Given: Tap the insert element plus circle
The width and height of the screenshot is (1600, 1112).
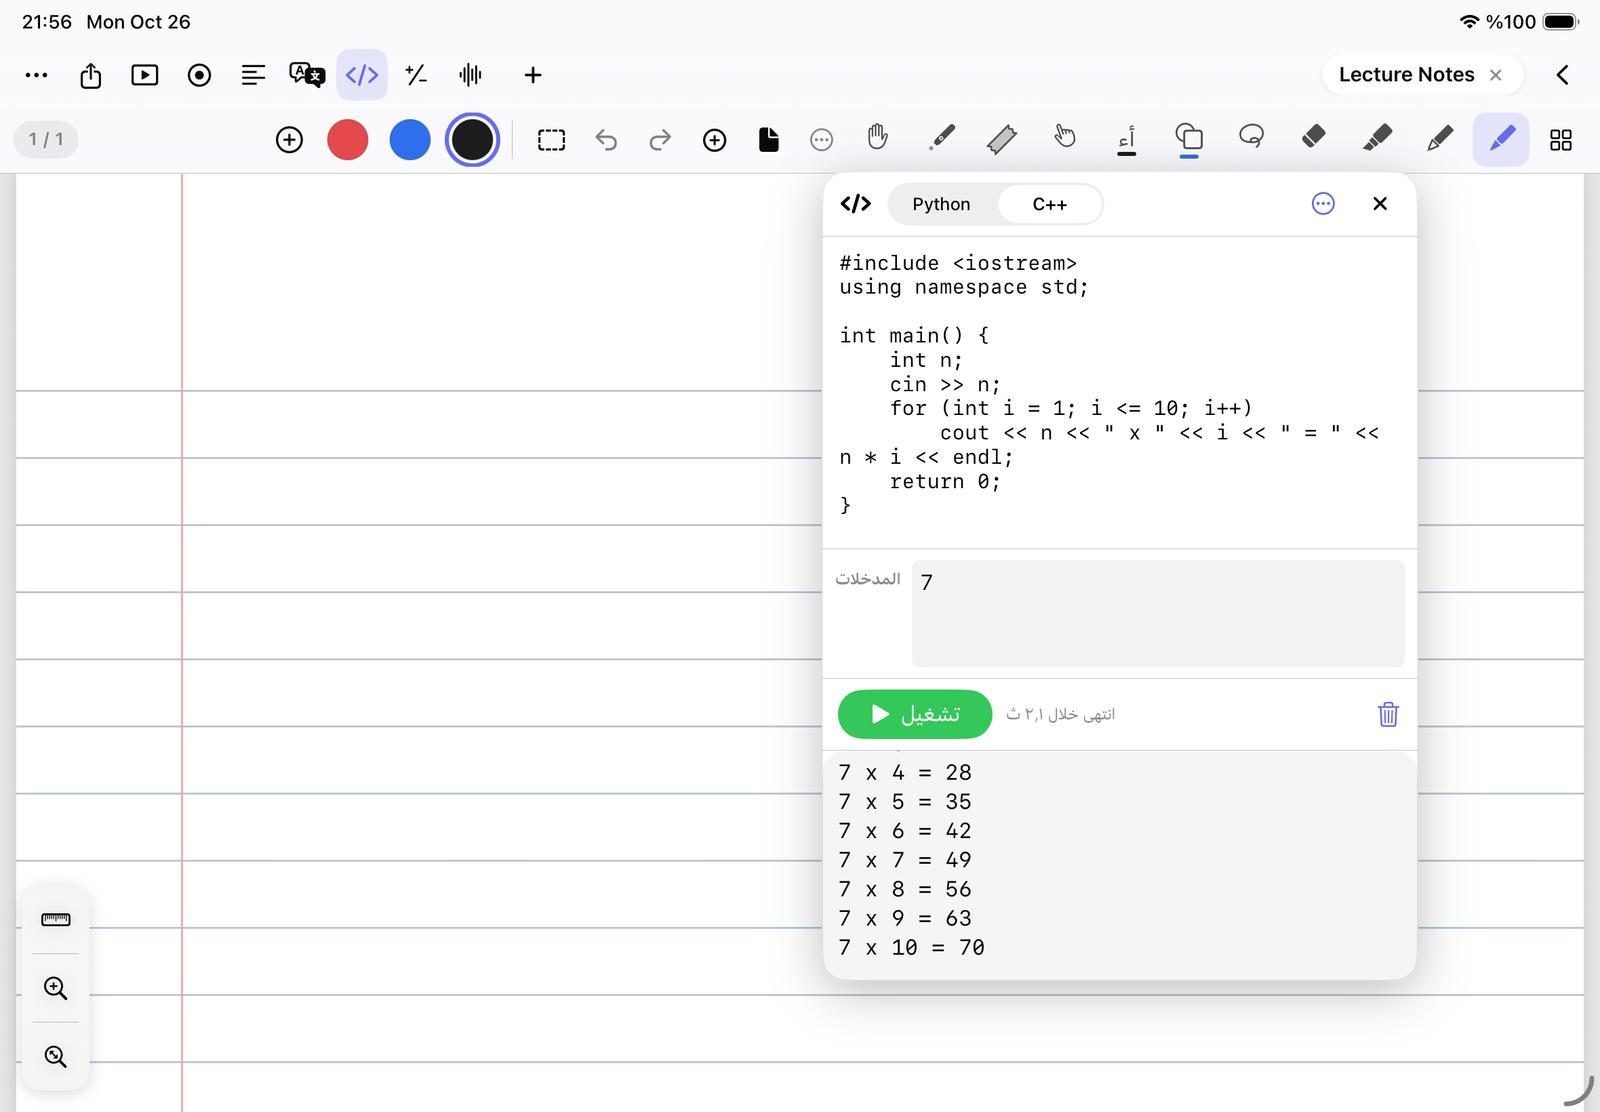Looking at the screenshot, I should coord(714,140).
